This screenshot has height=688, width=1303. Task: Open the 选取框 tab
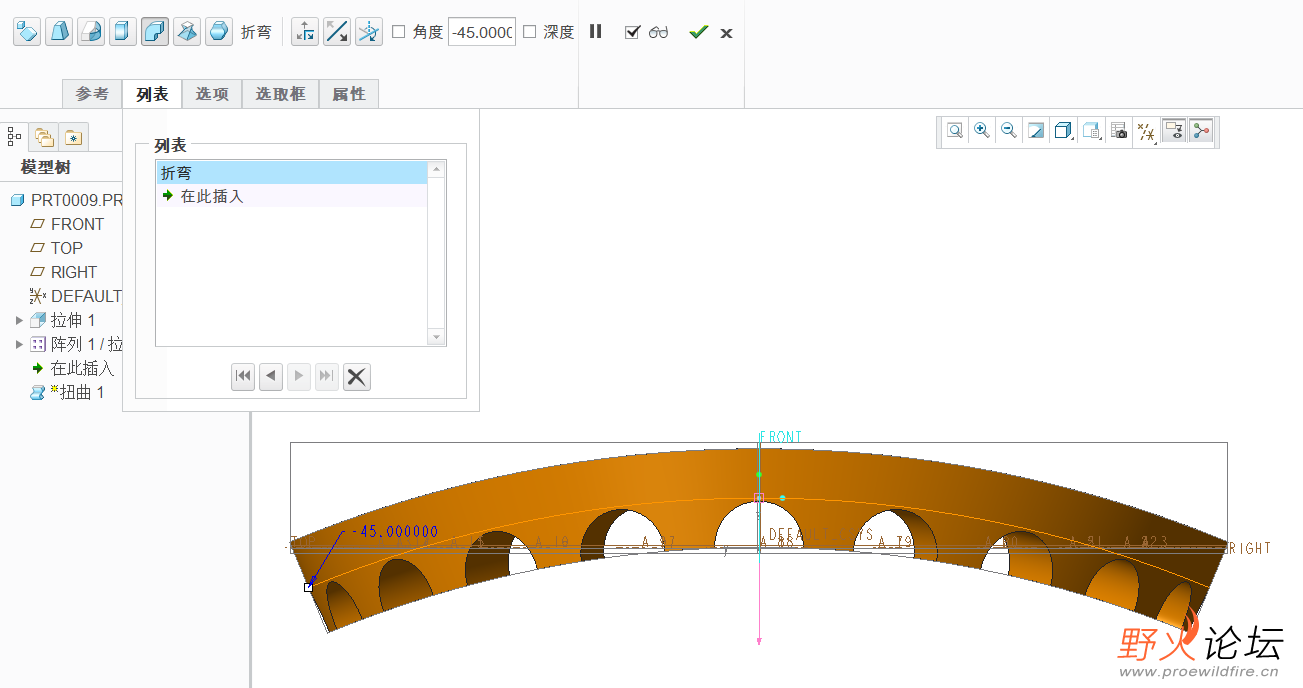coord(280,94)
